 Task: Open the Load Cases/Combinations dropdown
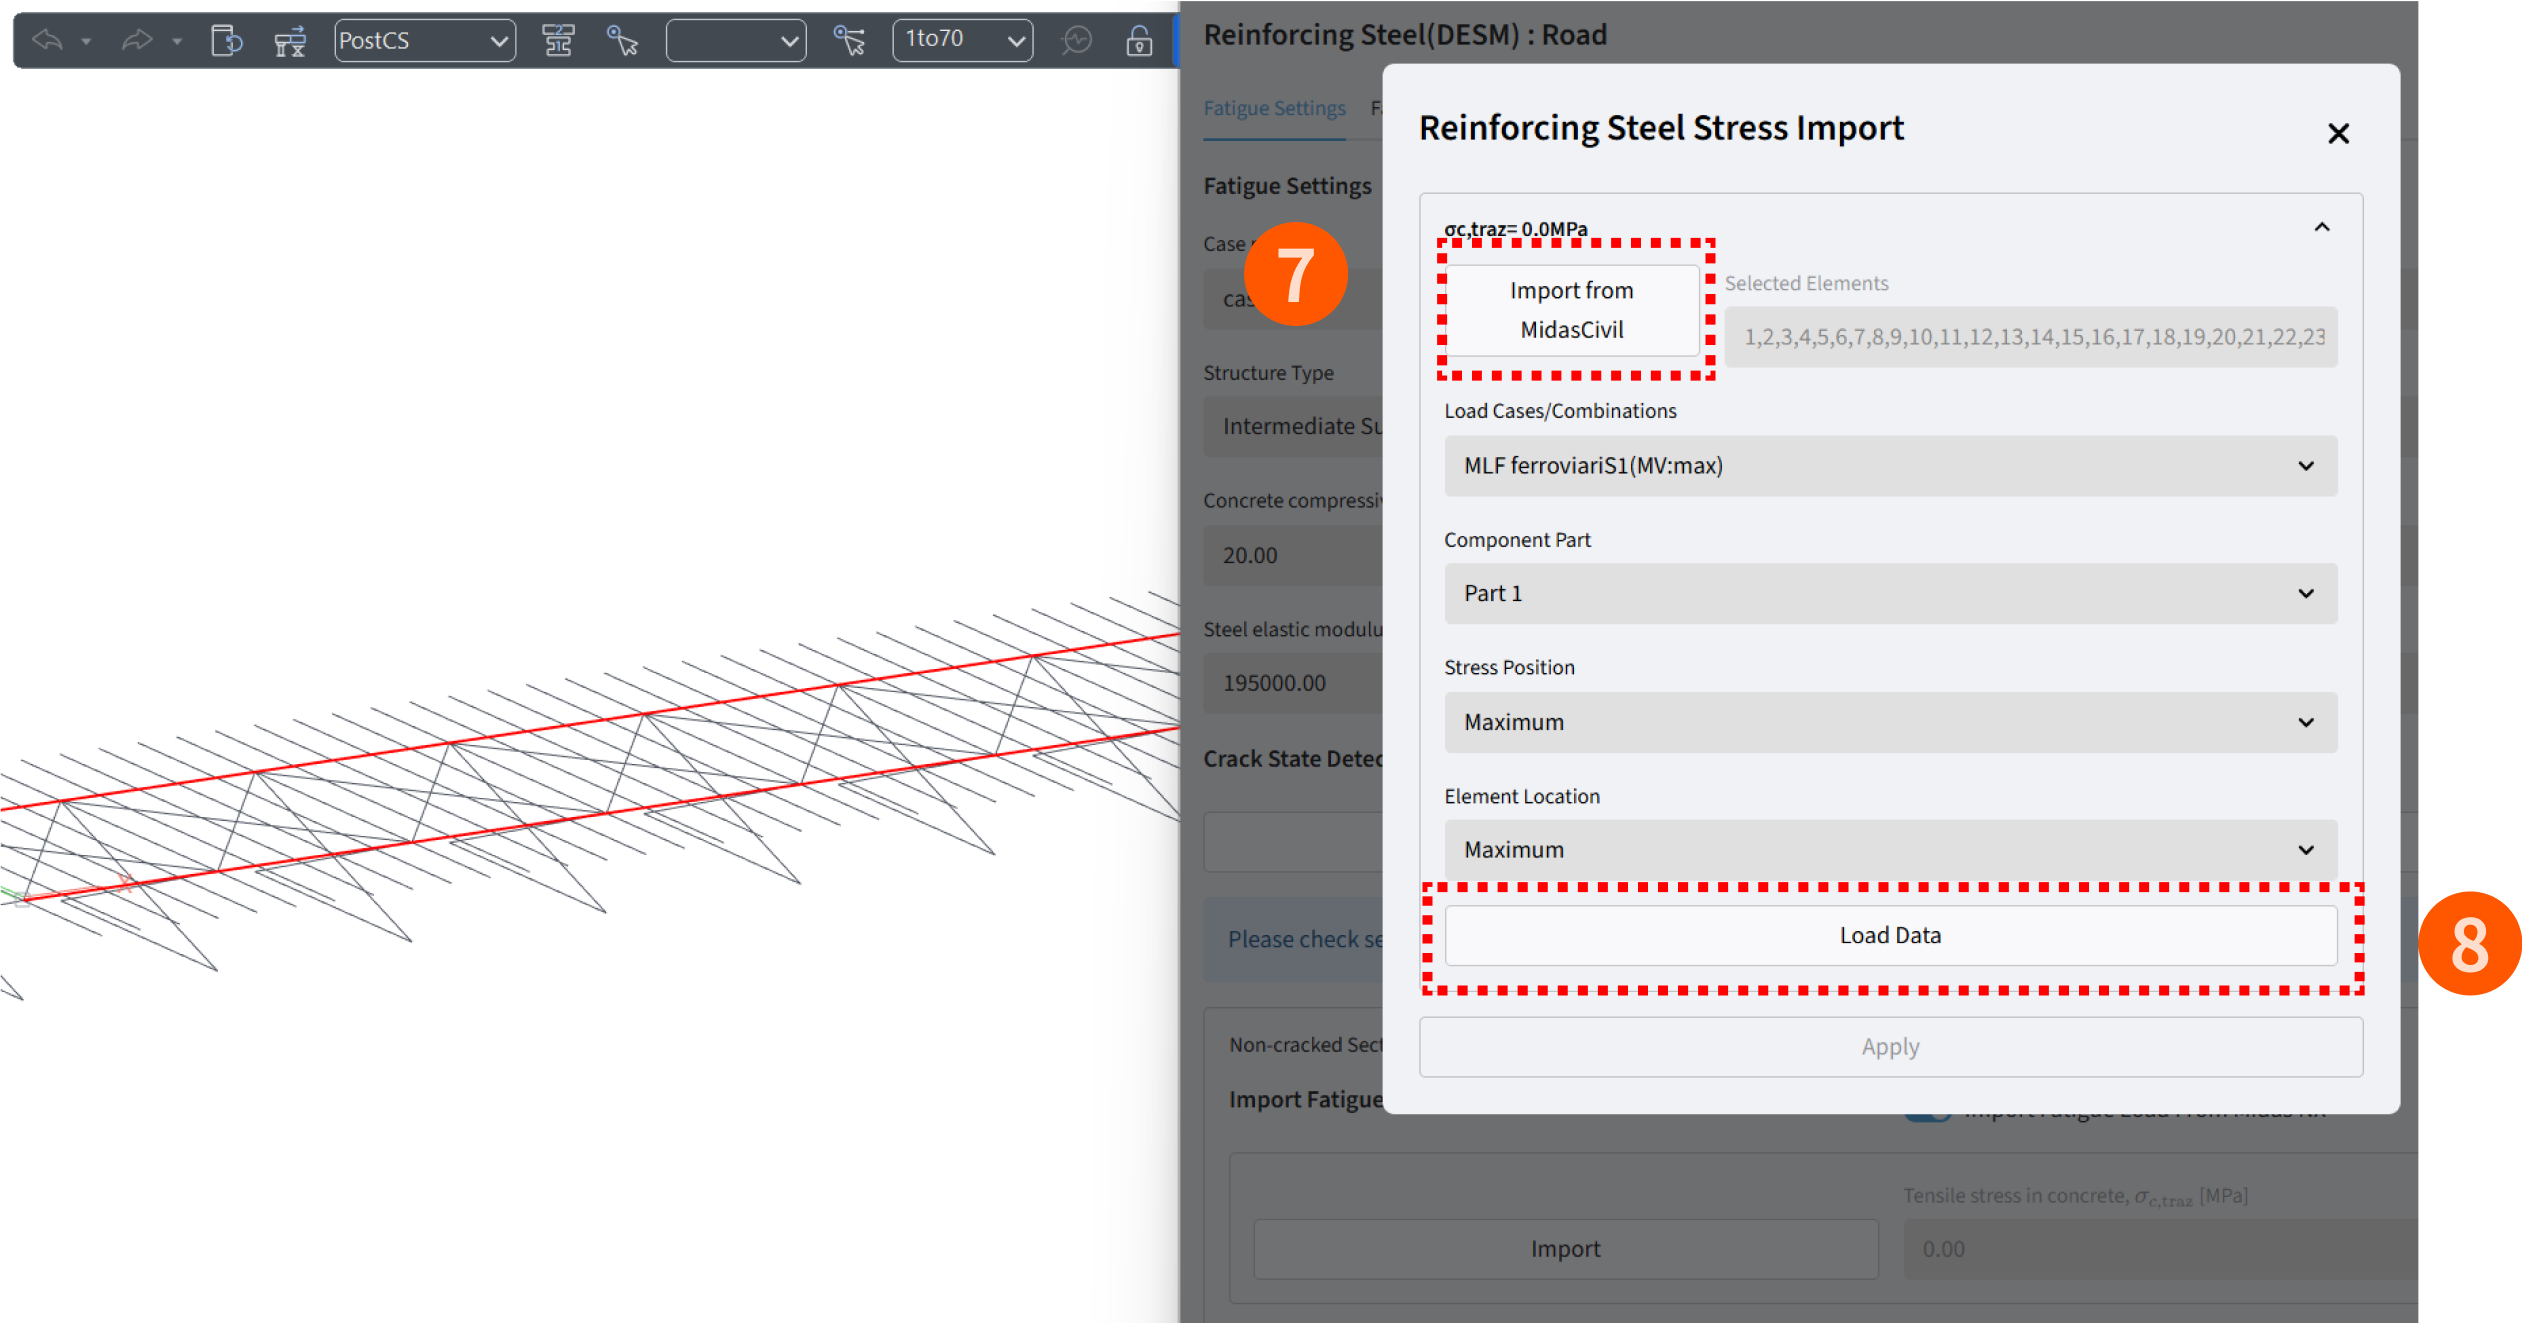(1889, 466)
